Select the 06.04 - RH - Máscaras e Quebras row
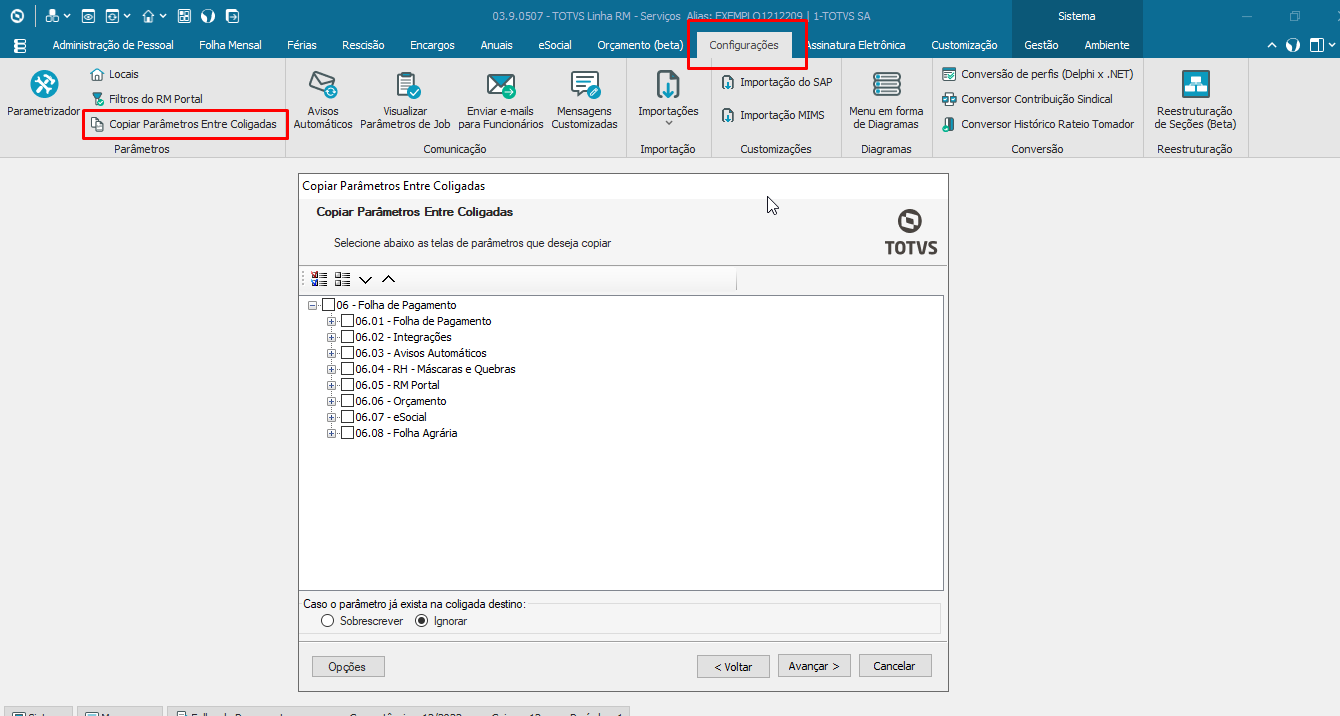The height and width of the screenshot is (716, 1340). [435, 369]
